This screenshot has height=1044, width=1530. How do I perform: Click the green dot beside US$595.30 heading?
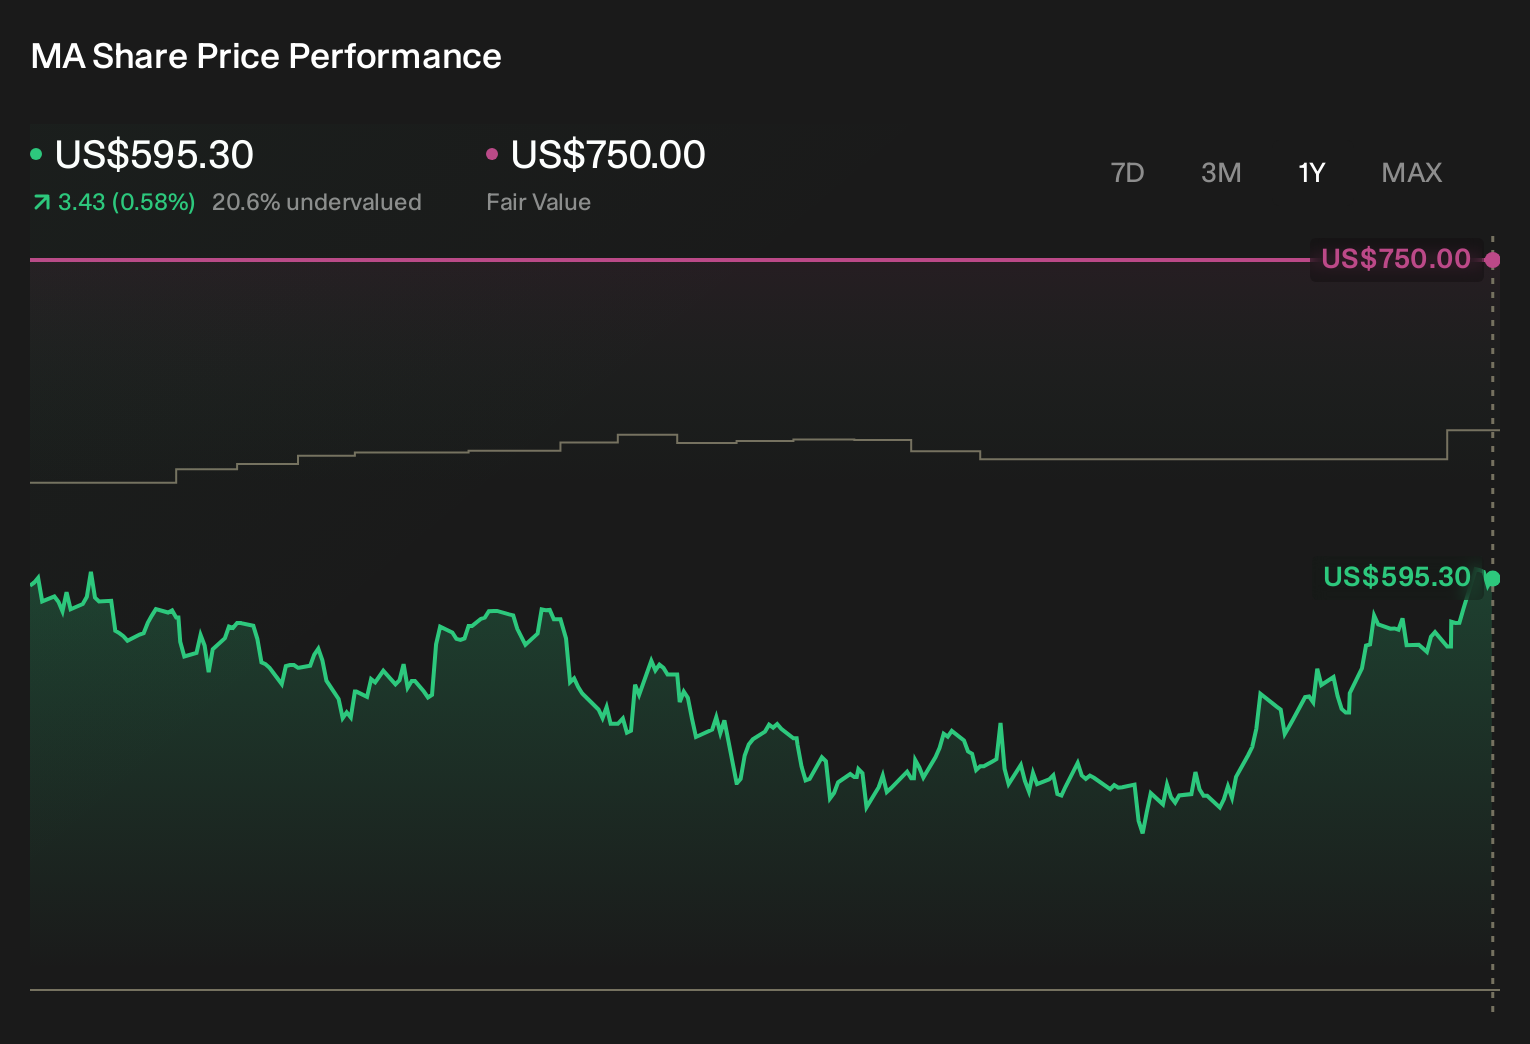coord(37,154)
